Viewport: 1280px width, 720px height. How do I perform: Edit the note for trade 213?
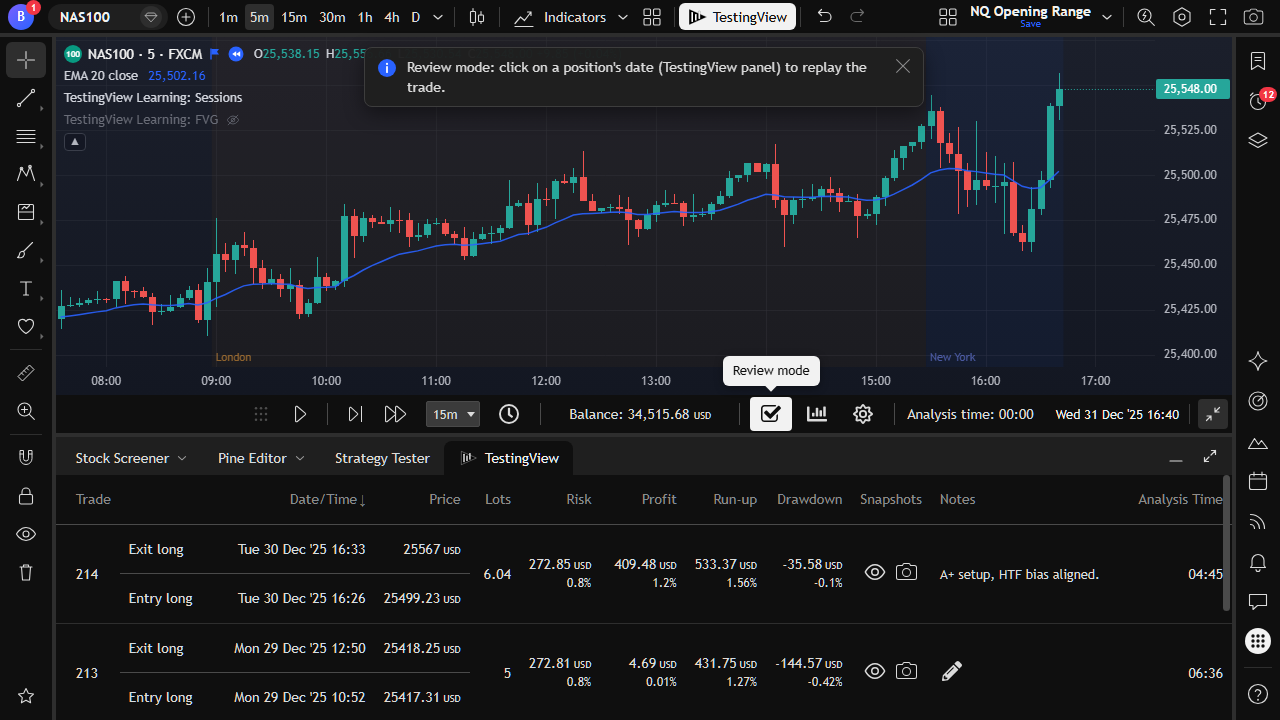(952, 671)
